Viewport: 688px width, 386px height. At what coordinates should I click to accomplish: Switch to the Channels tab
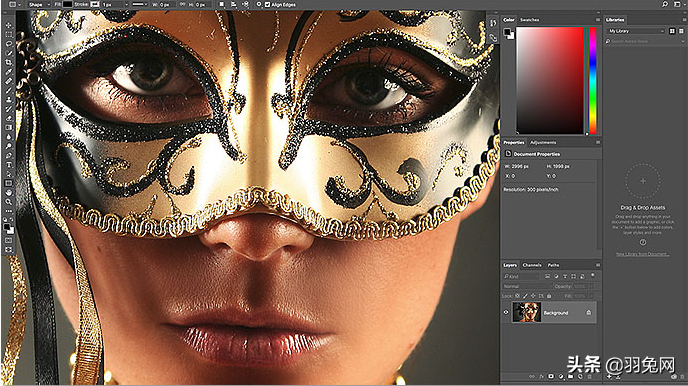[532, 265]
